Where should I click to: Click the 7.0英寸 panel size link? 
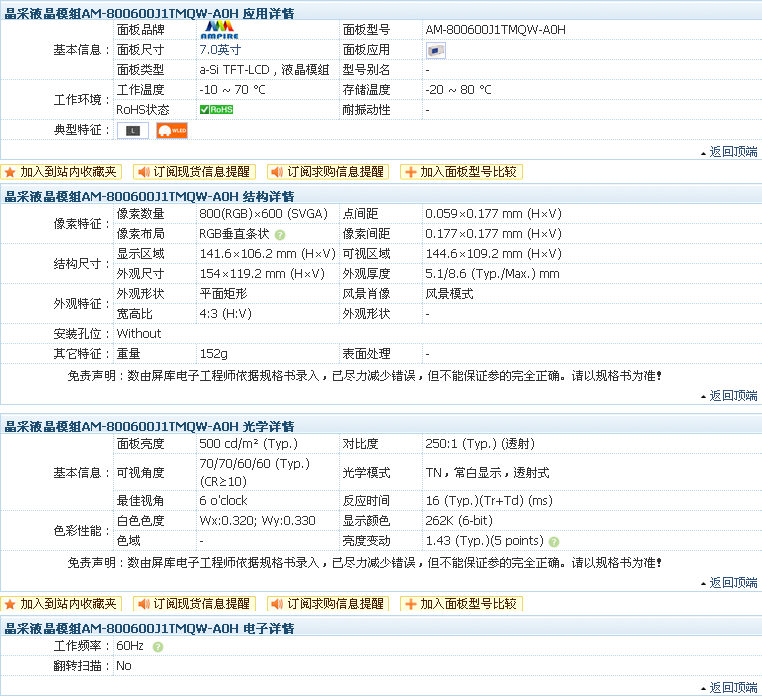[220, 50]
